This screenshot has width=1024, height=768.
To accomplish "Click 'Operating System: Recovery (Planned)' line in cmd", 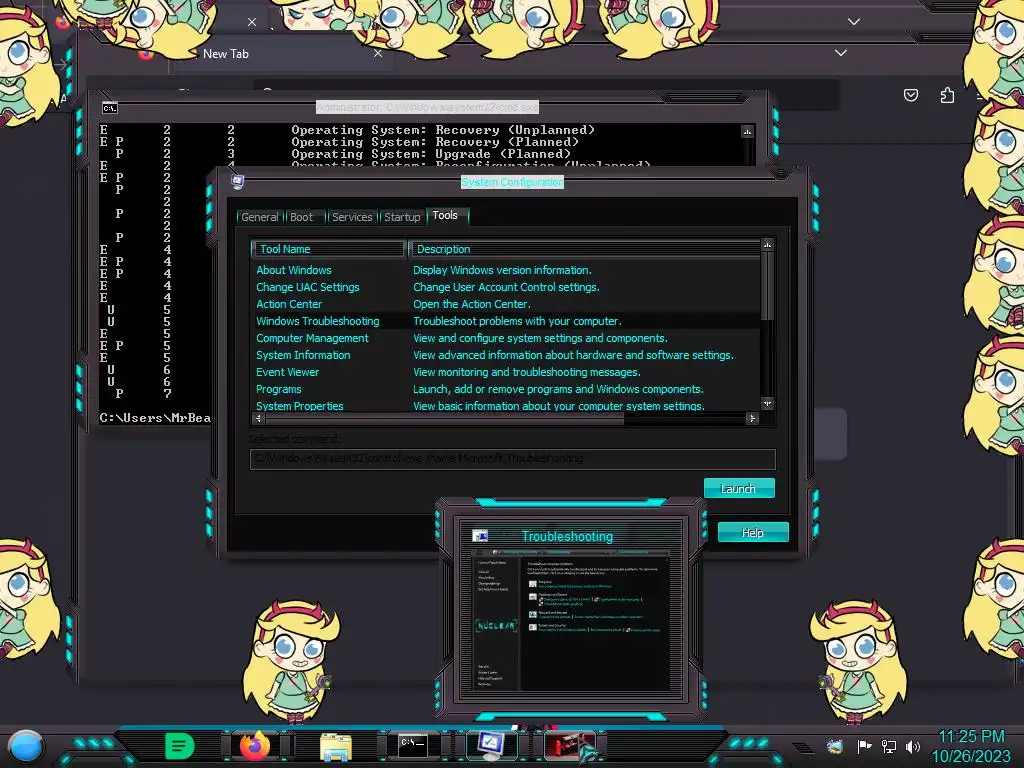I will coord(435,142).
